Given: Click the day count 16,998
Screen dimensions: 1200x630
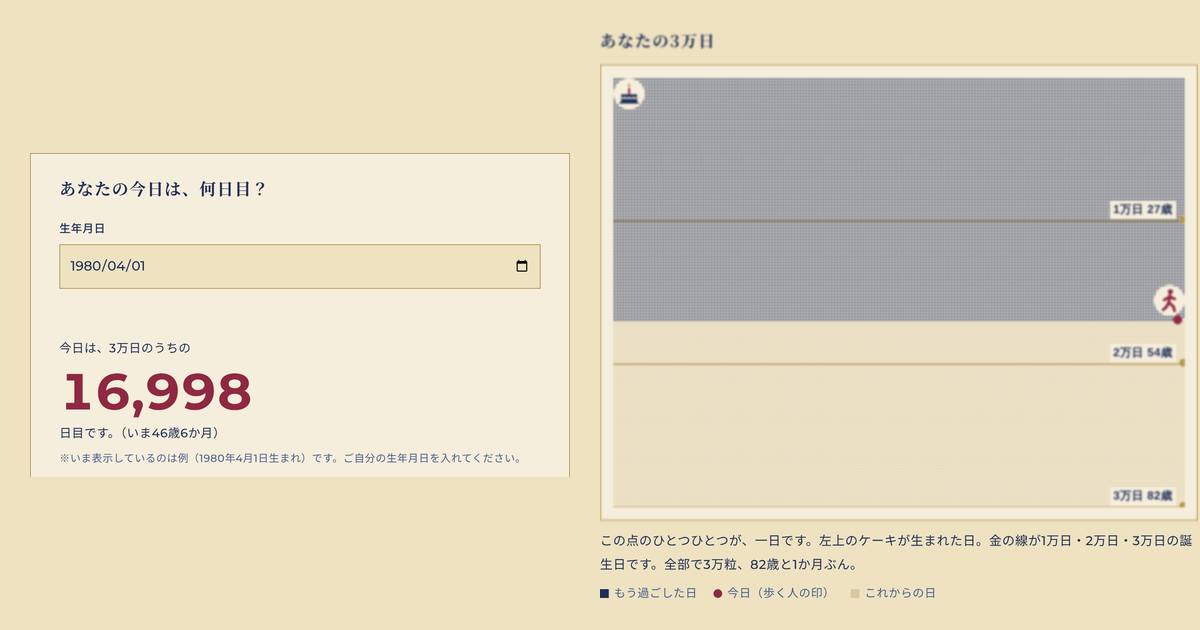Looking at the screenshot, I should (157, 392).
